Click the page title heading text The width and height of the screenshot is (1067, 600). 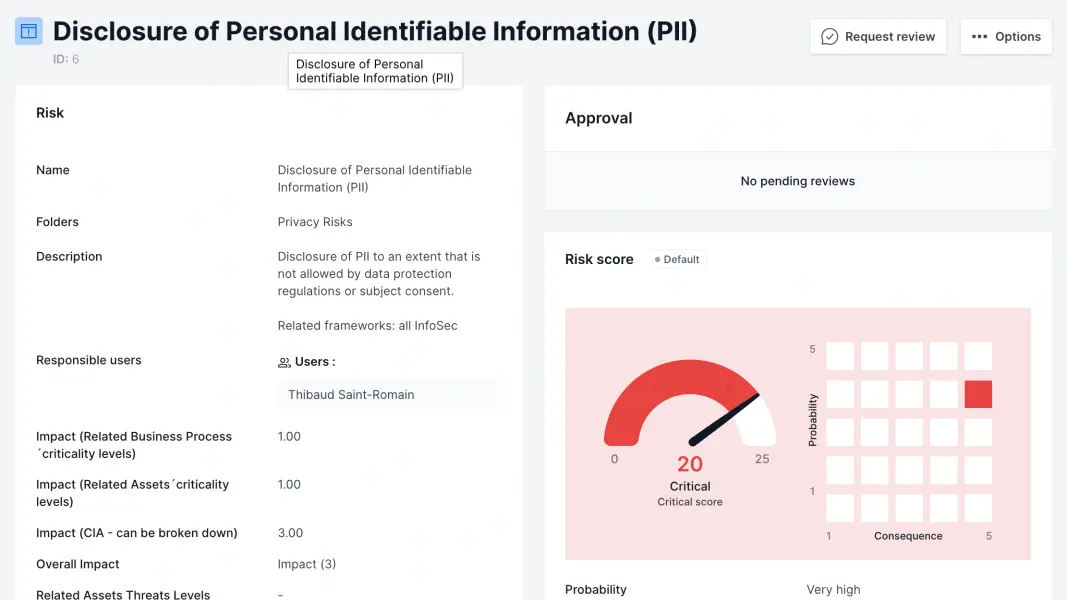(375, 31)
